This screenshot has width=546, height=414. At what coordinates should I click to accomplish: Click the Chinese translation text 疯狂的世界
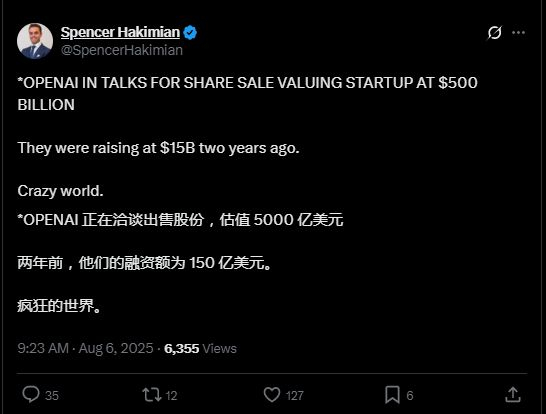click(x=59, y=306)
